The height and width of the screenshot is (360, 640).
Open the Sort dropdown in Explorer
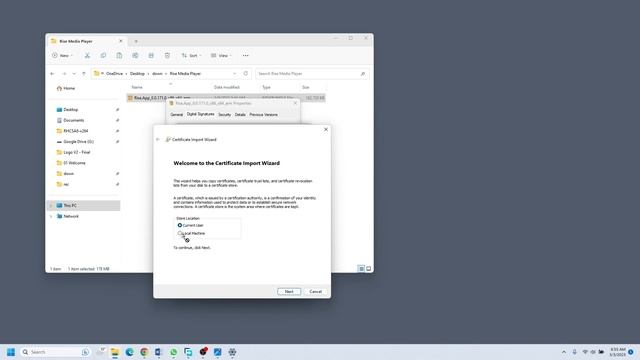[191, 56]
